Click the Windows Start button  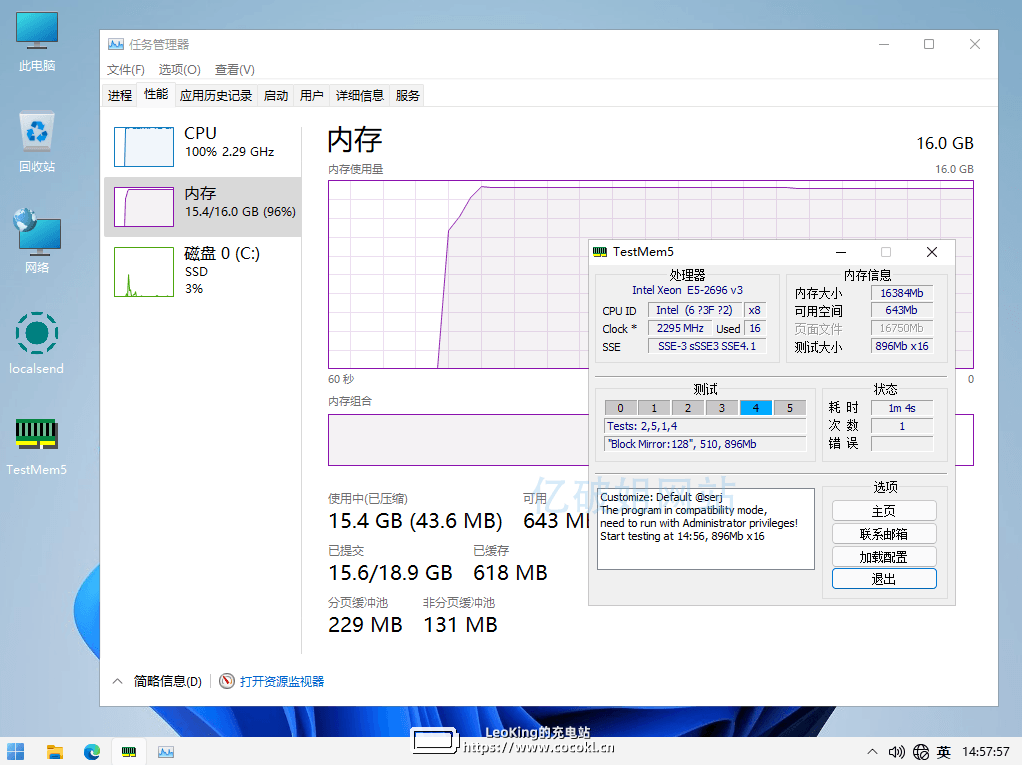[x=16, y=751]
